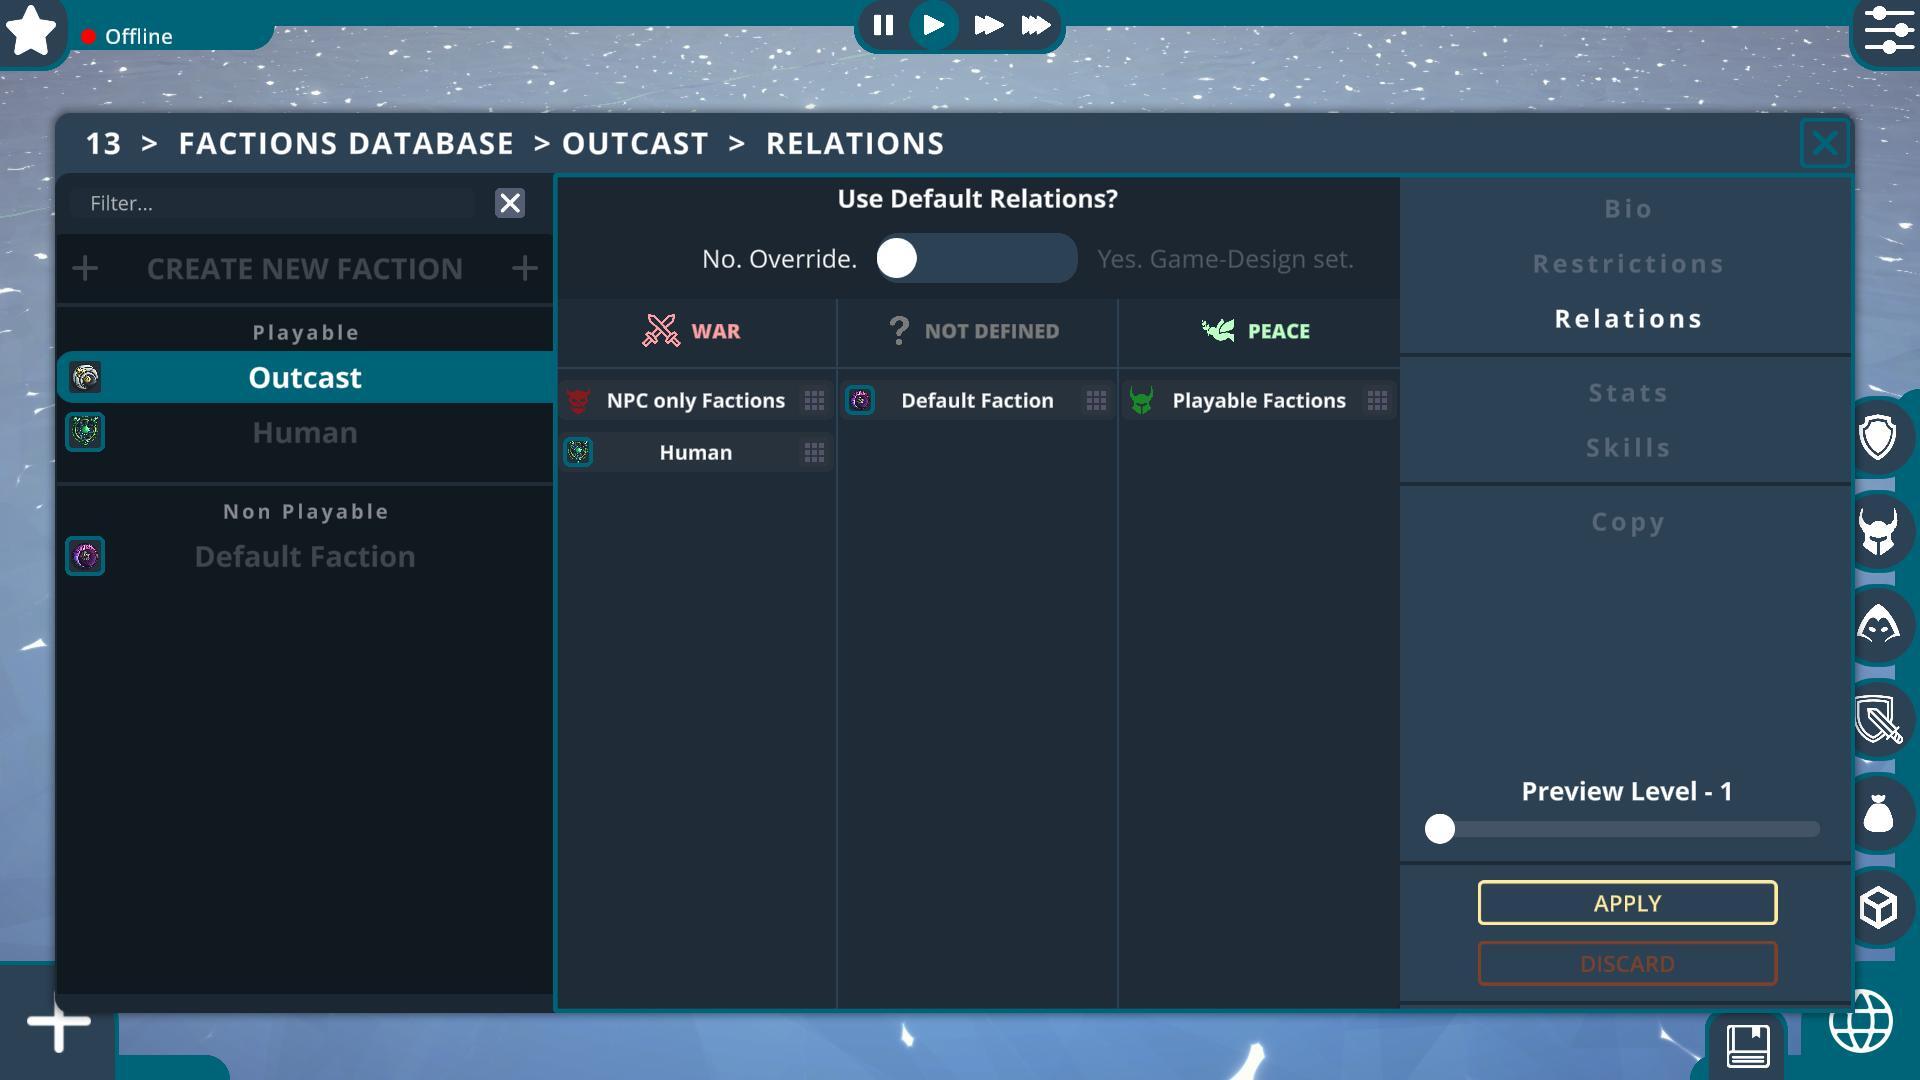
Task: Close the Factions Database window
Action: pyautogui.click(x=1824, y=144)
